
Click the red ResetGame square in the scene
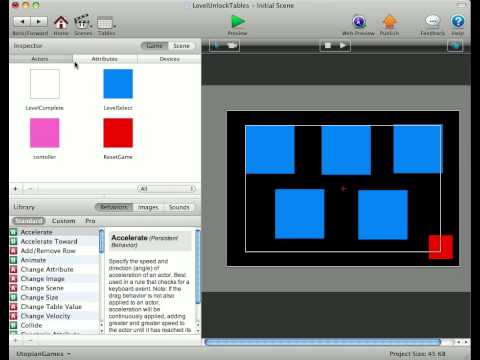click(440, 247)
